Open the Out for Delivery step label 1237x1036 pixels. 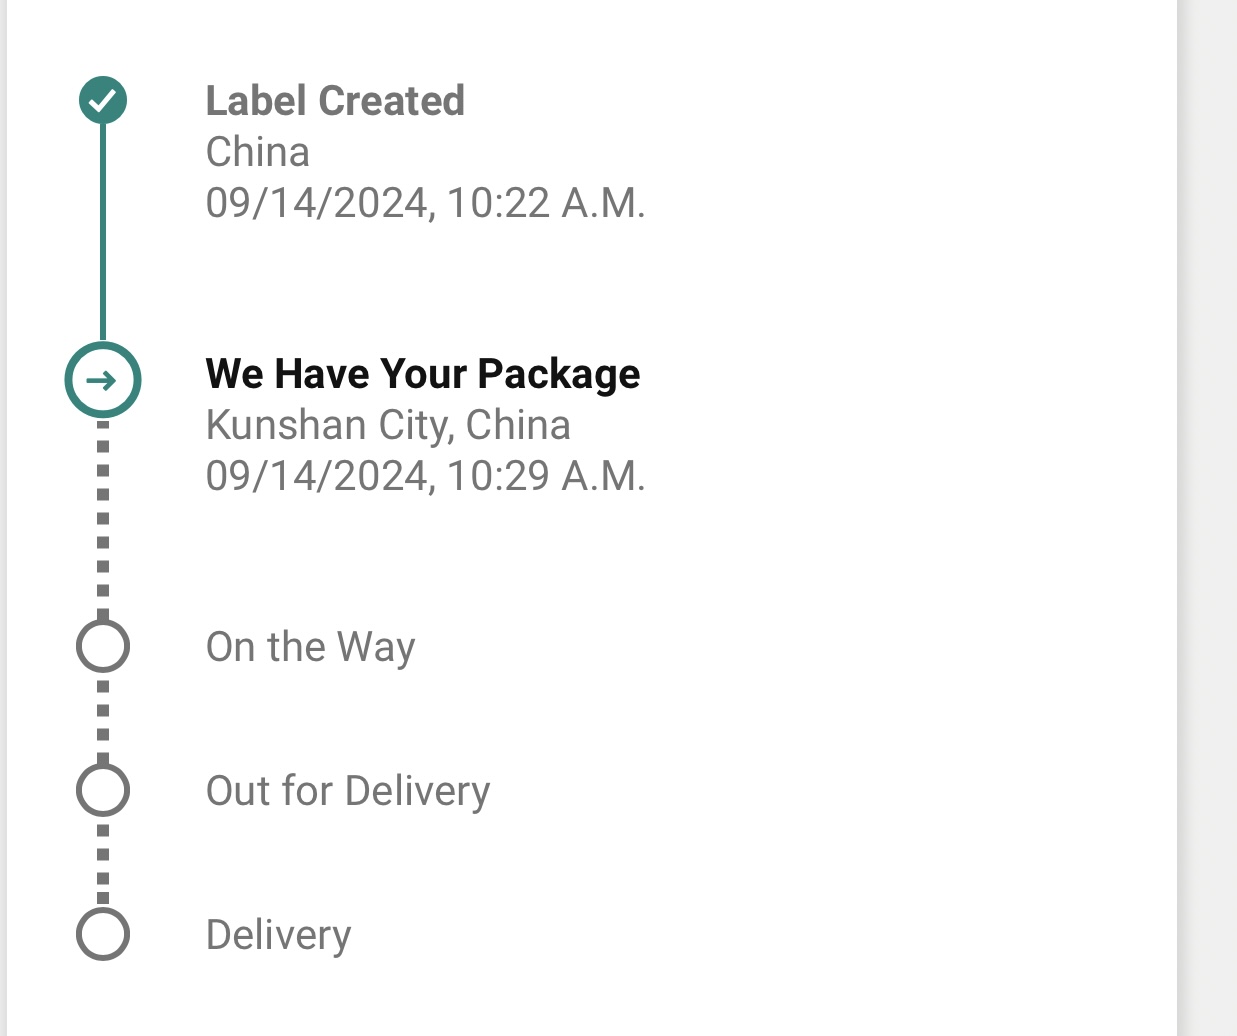[x=348, y=791]
